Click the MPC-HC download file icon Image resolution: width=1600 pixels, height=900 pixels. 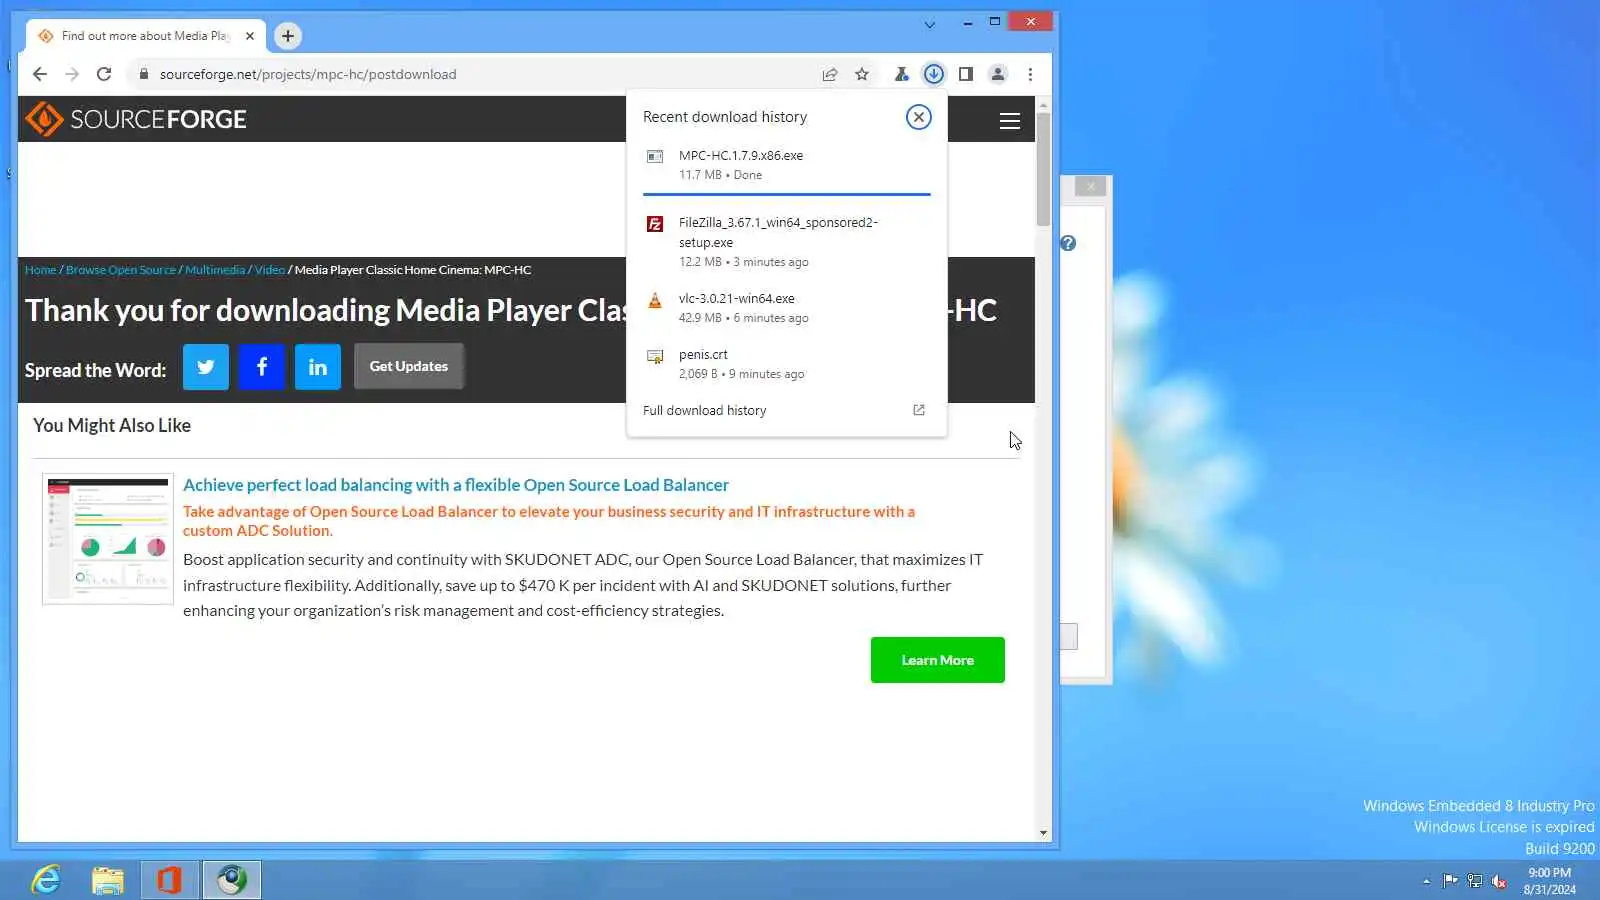click(x=655, y=157)
